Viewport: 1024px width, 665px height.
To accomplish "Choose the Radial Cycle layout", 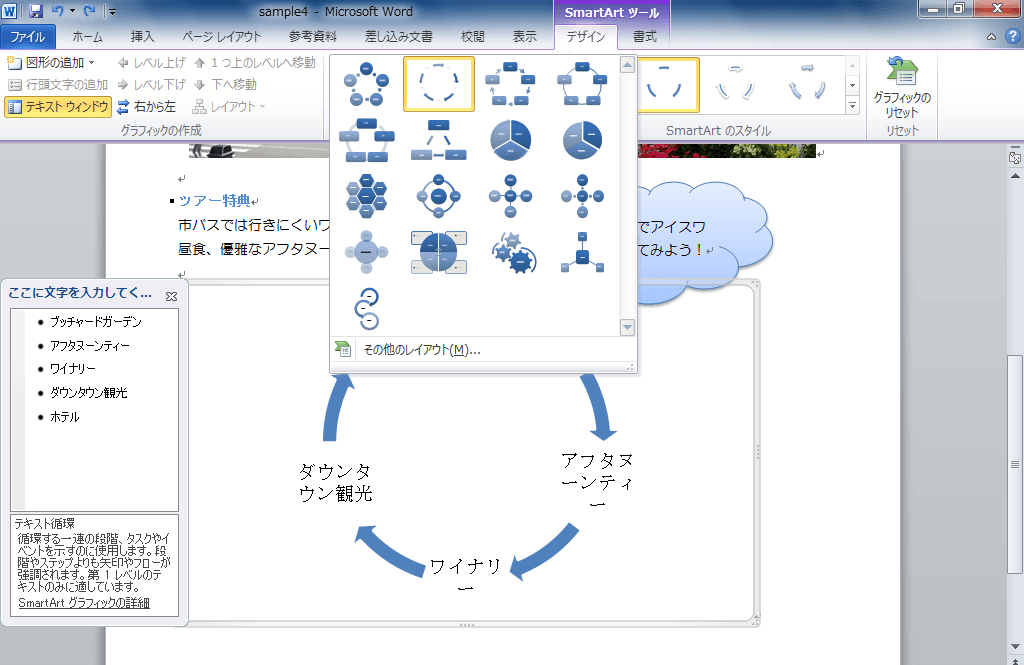I will tap(439, 196).
